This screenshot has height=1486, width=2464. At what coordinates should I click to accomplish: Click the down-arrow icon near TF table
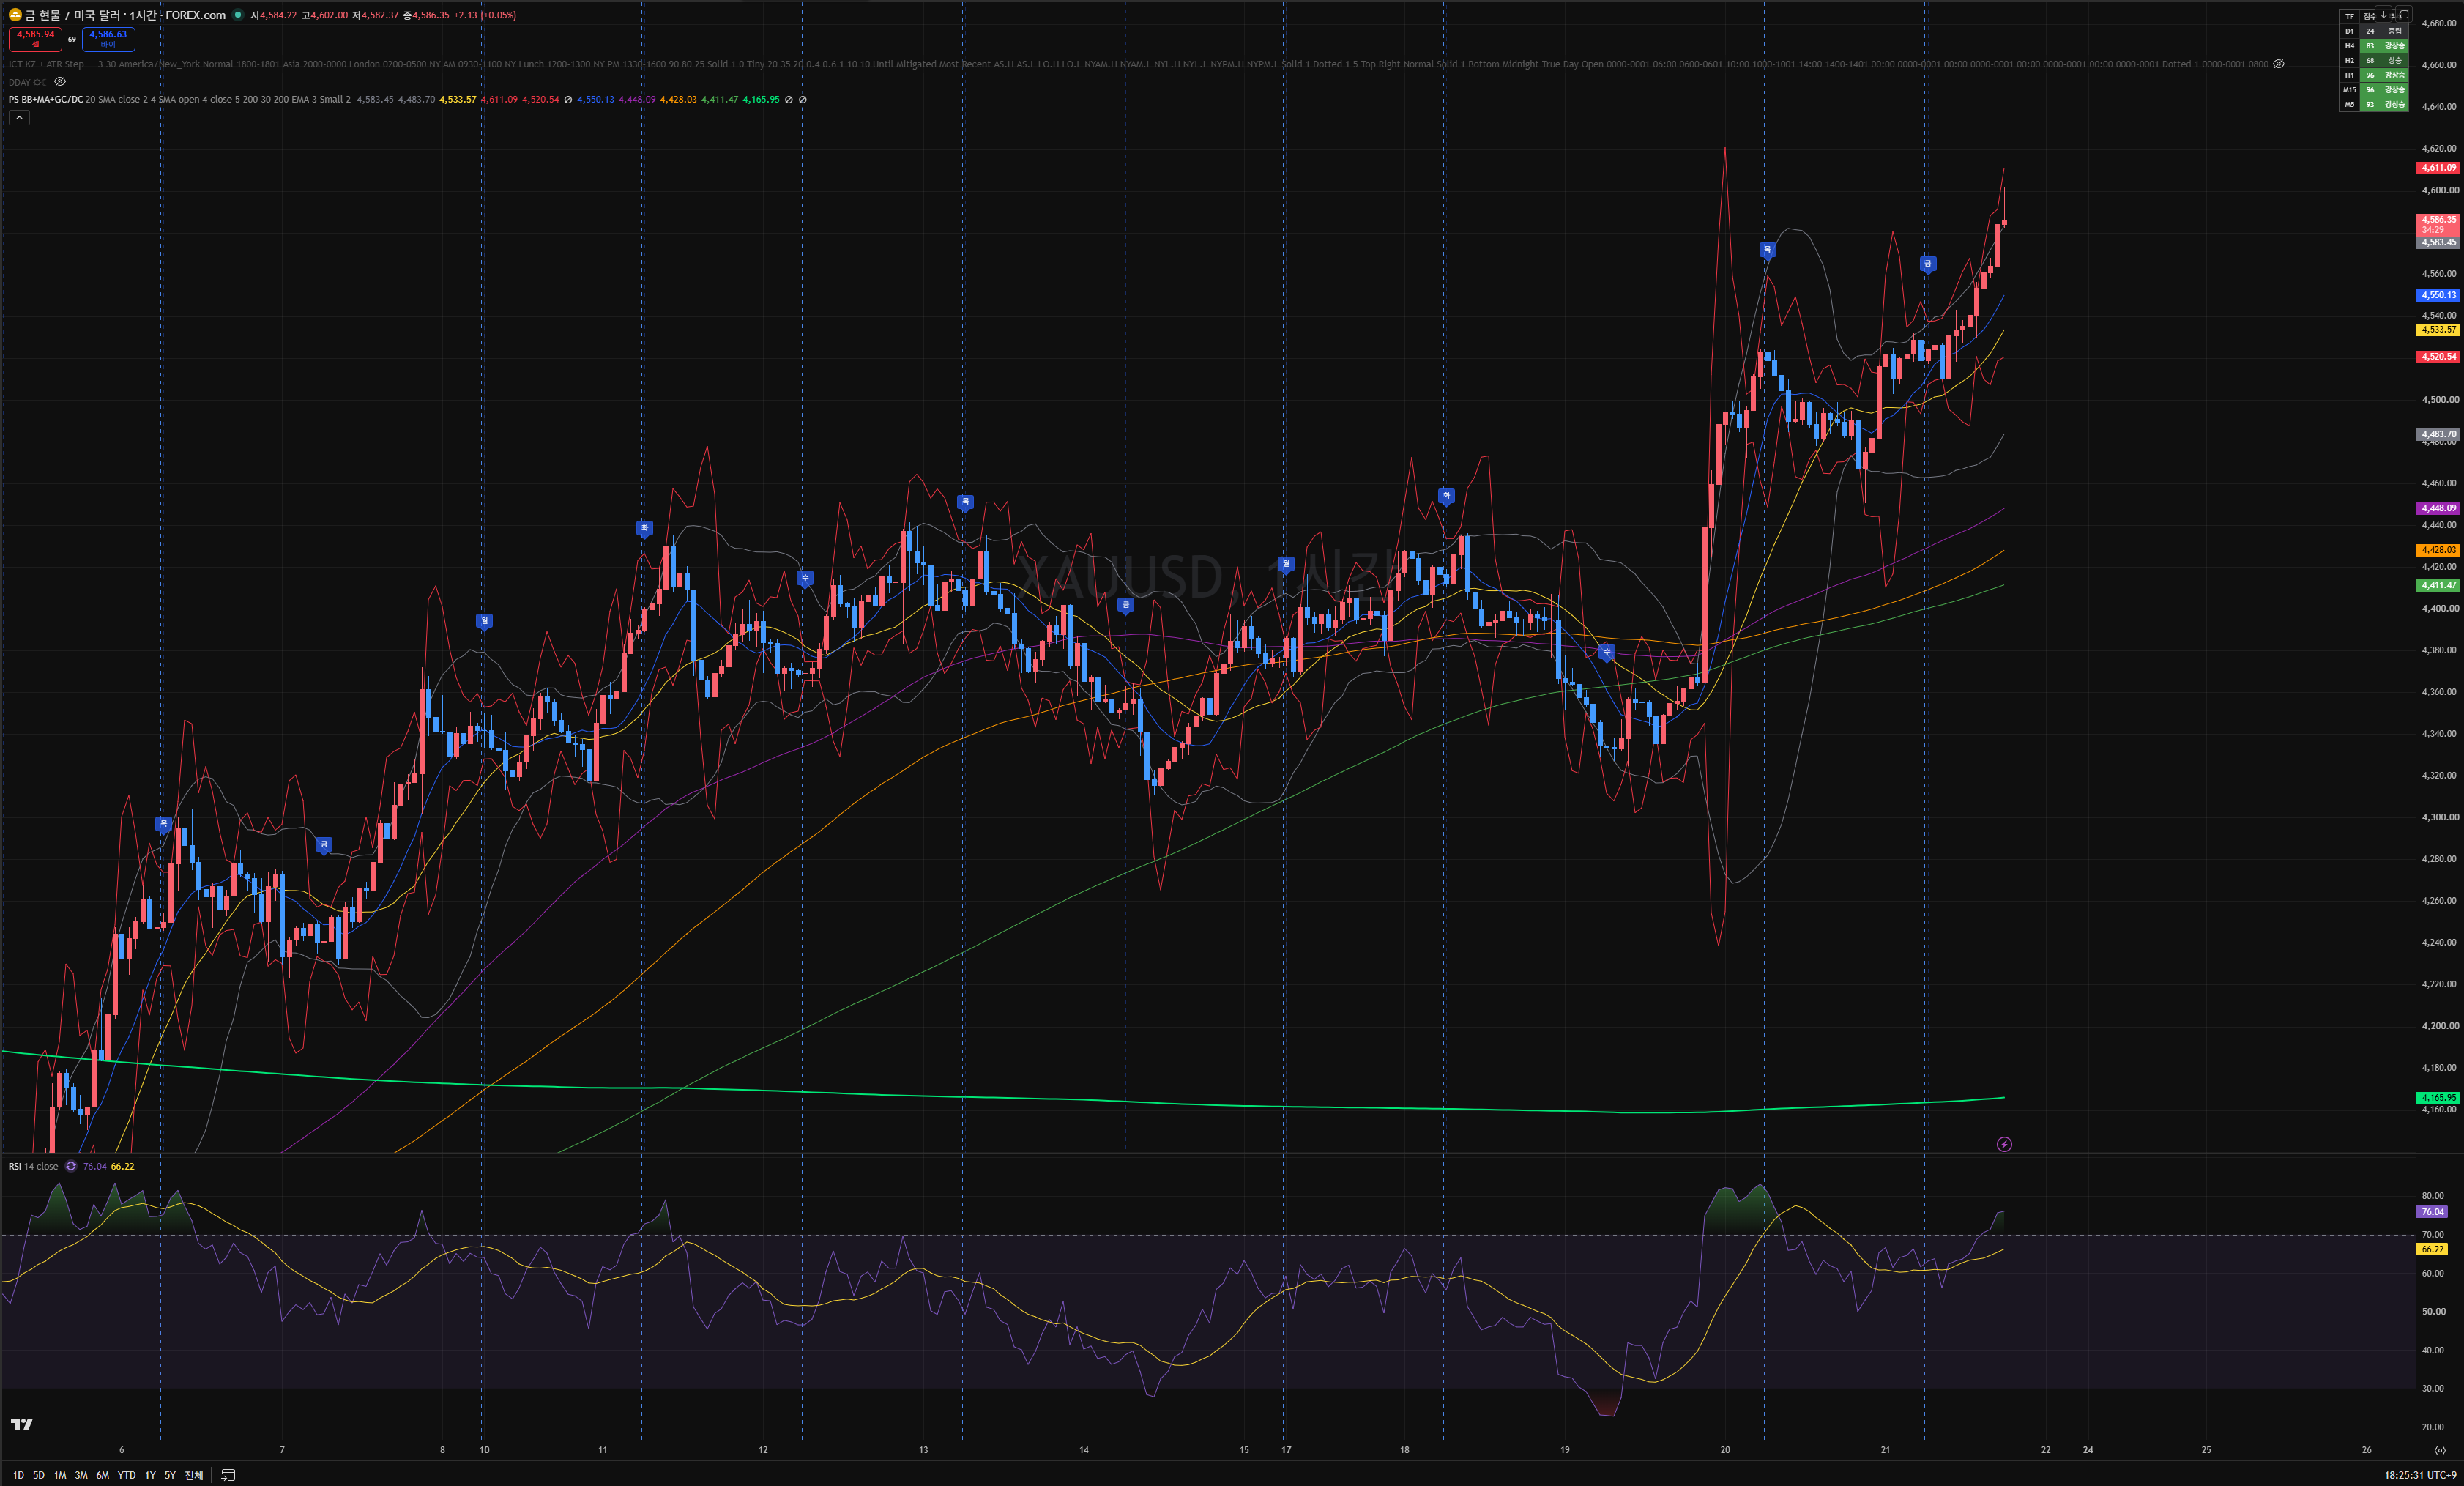click(x=2383, y=14)
